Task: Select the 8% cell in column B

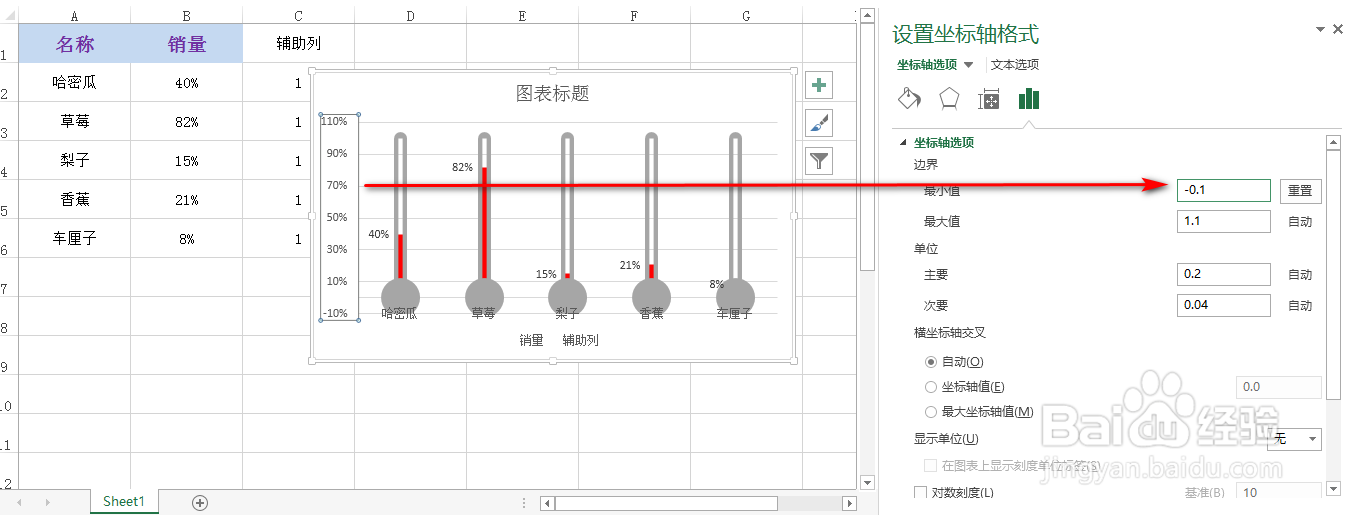Action: click(x=186, y=239)
